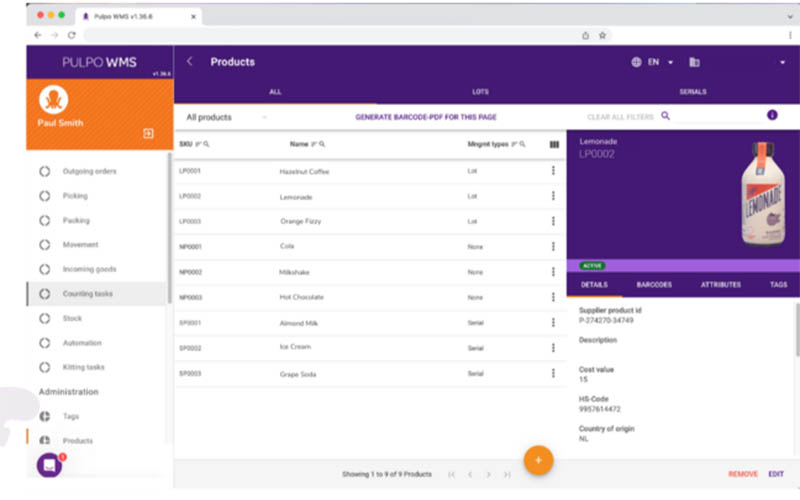Open the more options menu for Milkshake
Screen dimensions: 800x500
pos(553,272)
